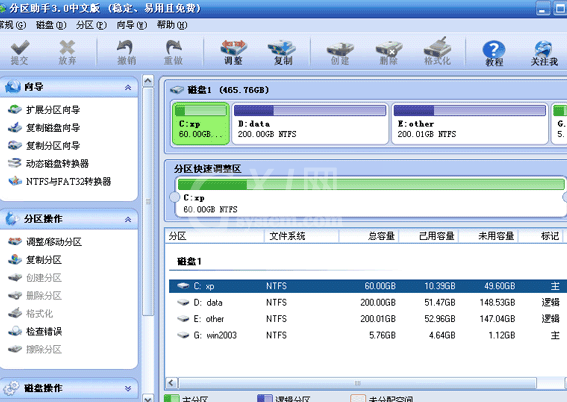The width and height of the screenshot is (567, 402).
Task: Expand the 磁盘操作 panel chevron
Action: pos(128,388)
